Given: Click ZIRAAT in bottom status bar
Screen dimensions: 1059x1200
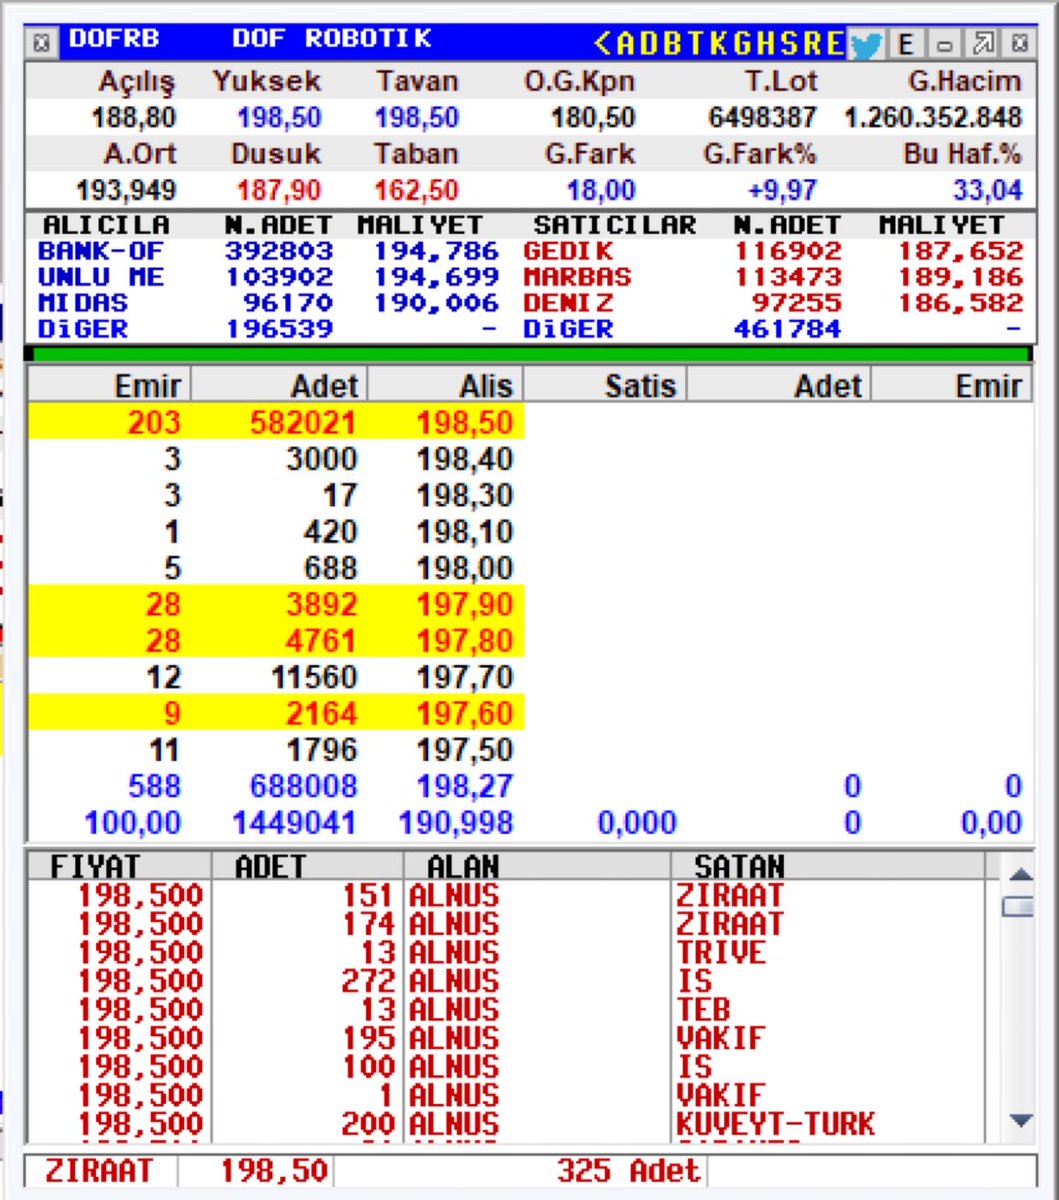Looking at the screenshot, I should pyautogui.click(x=101, y=1170).
